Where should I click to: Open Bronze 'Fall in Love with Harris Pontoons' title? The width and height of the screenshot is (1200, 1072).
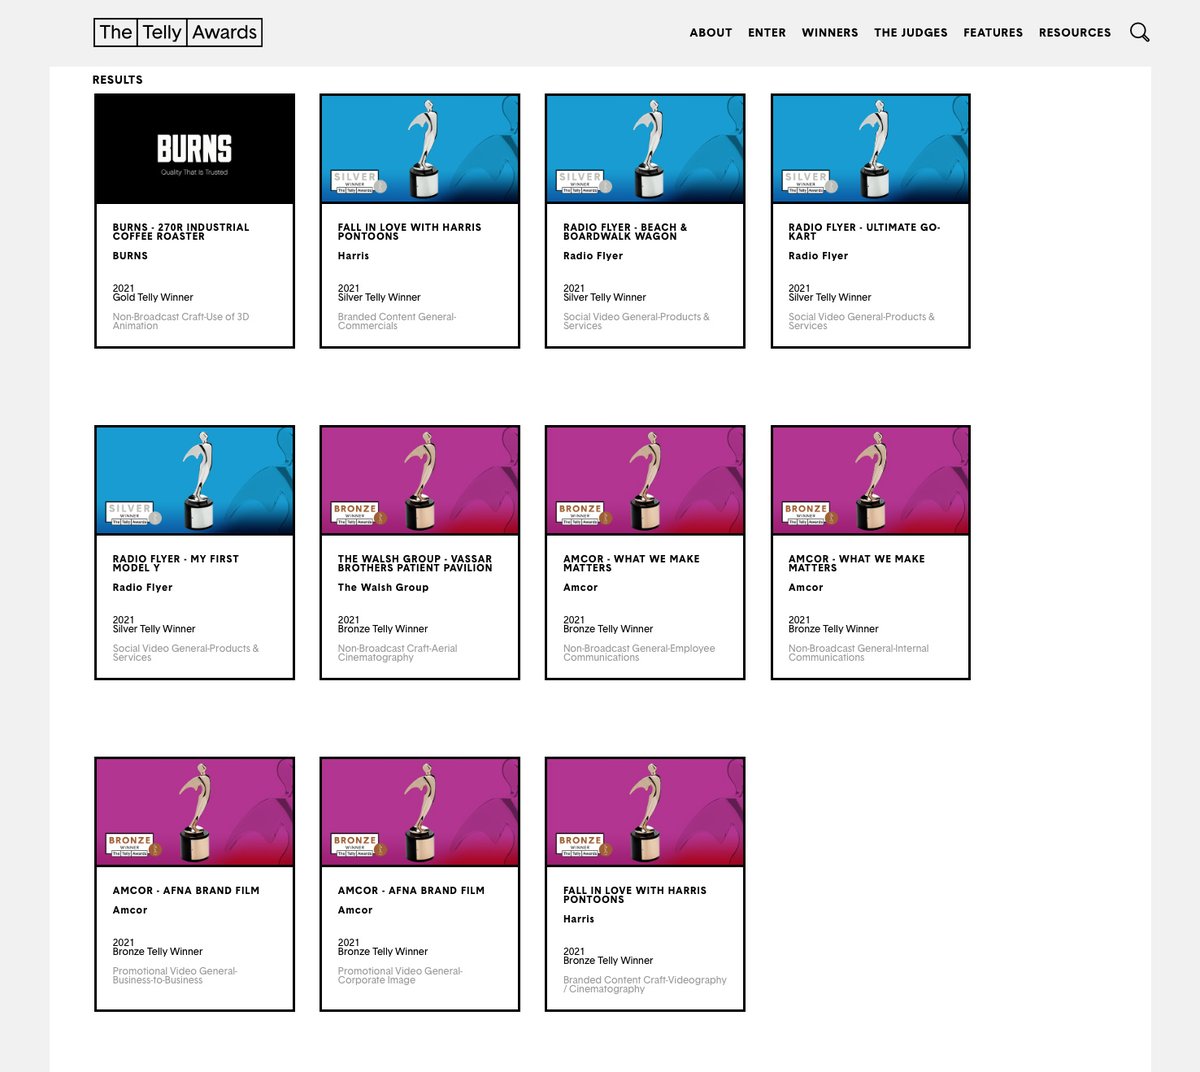(x=635, y=895)
